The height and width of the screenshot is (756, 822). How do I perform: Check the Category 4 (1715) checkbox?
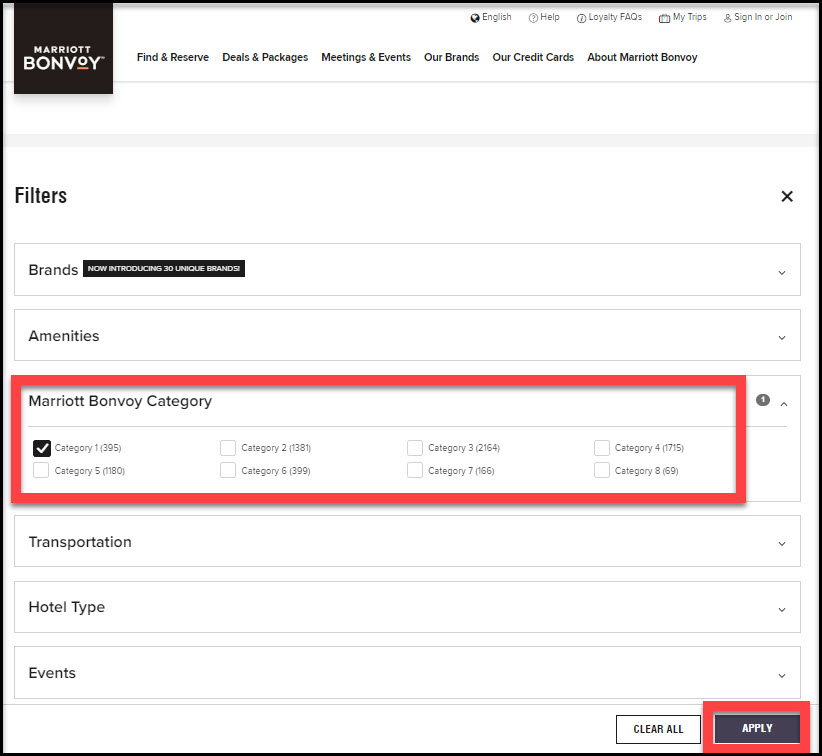[x=601, y=448]
